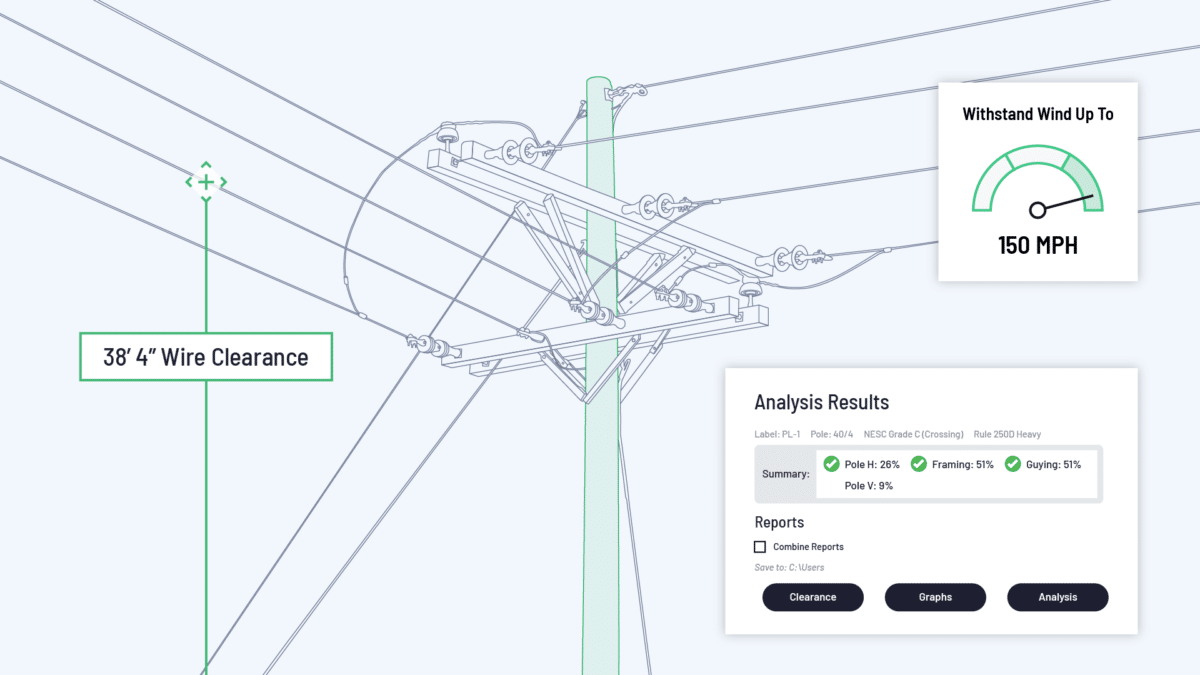Click the green crosshair target marker
1200x675 pixels.
point(206,182)
